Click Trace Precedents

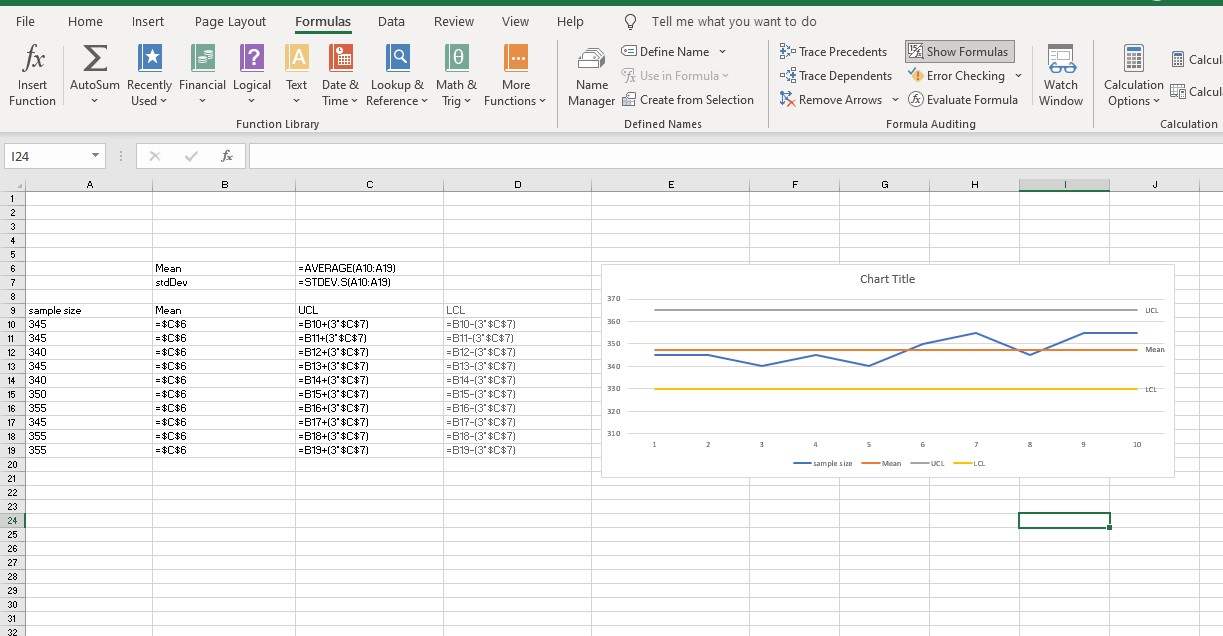(833, 52)
